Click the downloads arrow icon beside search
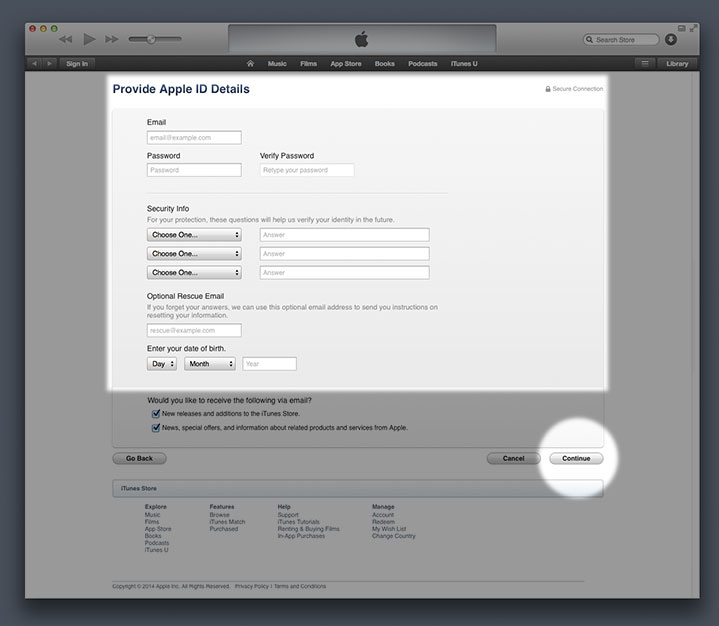This screenshot has height=626, width=719. (671, 39)
